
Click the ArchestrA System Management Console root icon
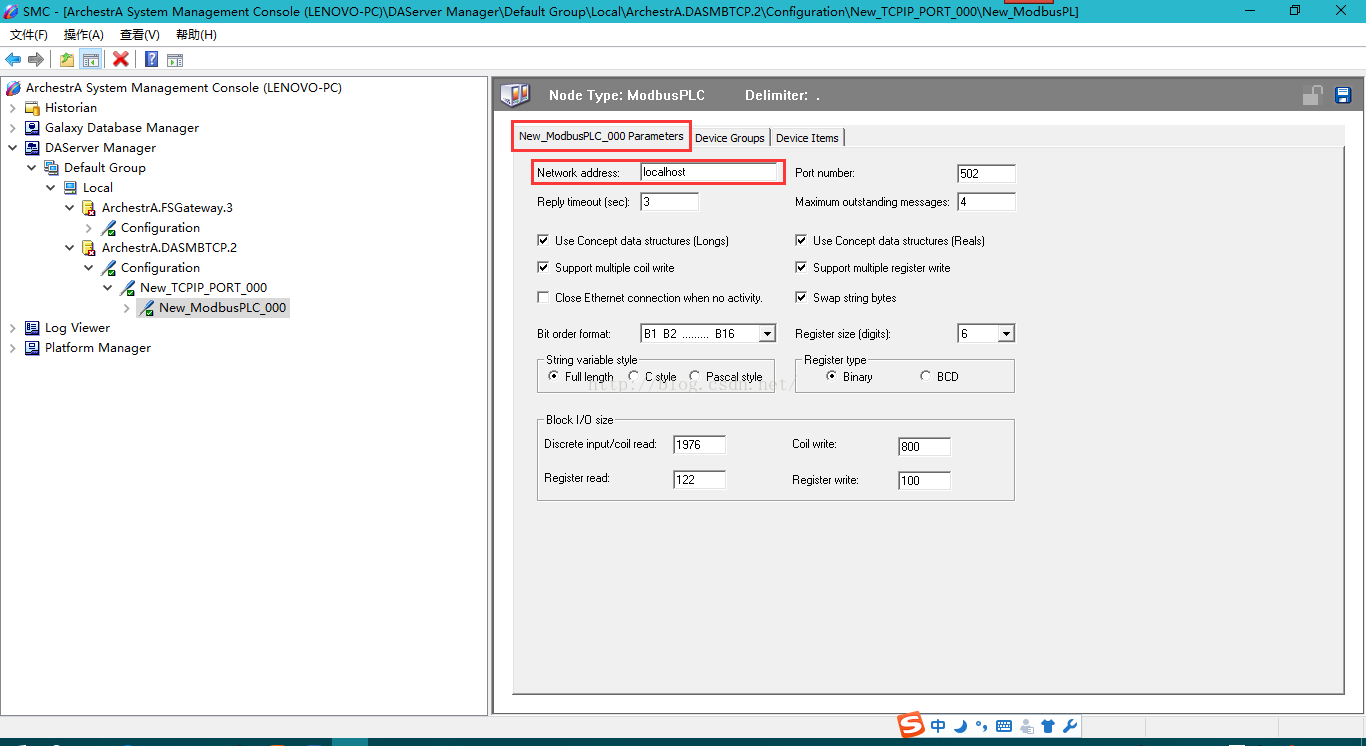(x=13, y=88)
